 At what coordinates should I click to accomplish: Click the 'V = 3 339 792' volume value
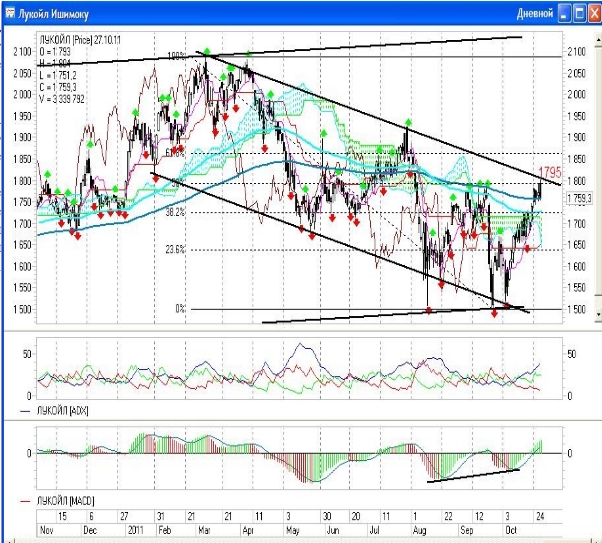[62, 99]
